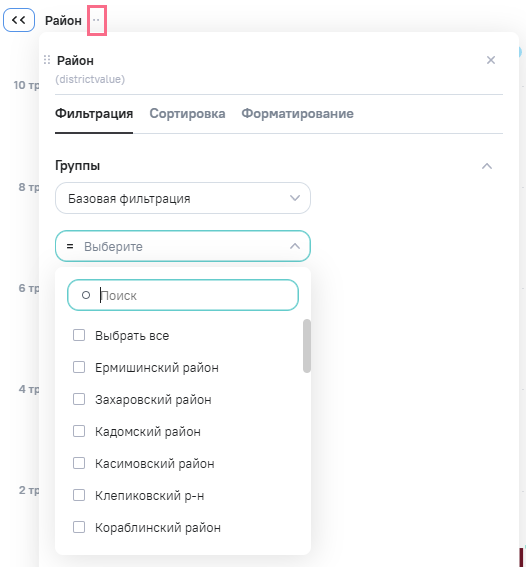Collapse the Группы section chevron
The image size is (526, 567).
(x=487, y=166)
